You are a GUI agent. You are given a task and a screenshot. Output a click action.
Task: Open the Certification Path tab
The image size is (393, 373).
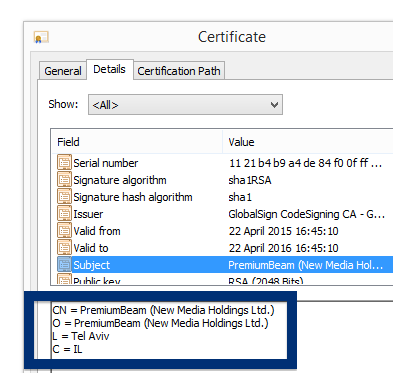tap(179, 71)
